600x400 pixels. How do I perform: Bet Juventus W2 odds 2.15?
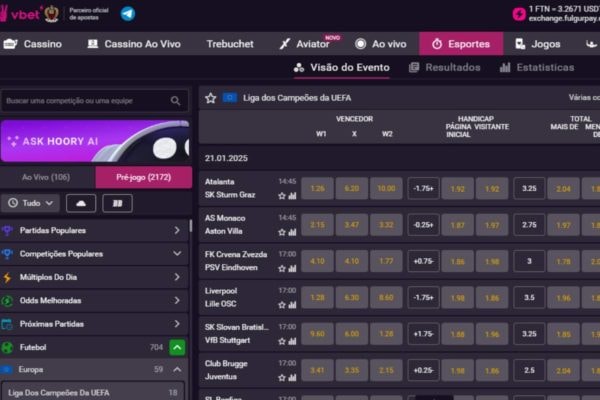click(386, 370)
